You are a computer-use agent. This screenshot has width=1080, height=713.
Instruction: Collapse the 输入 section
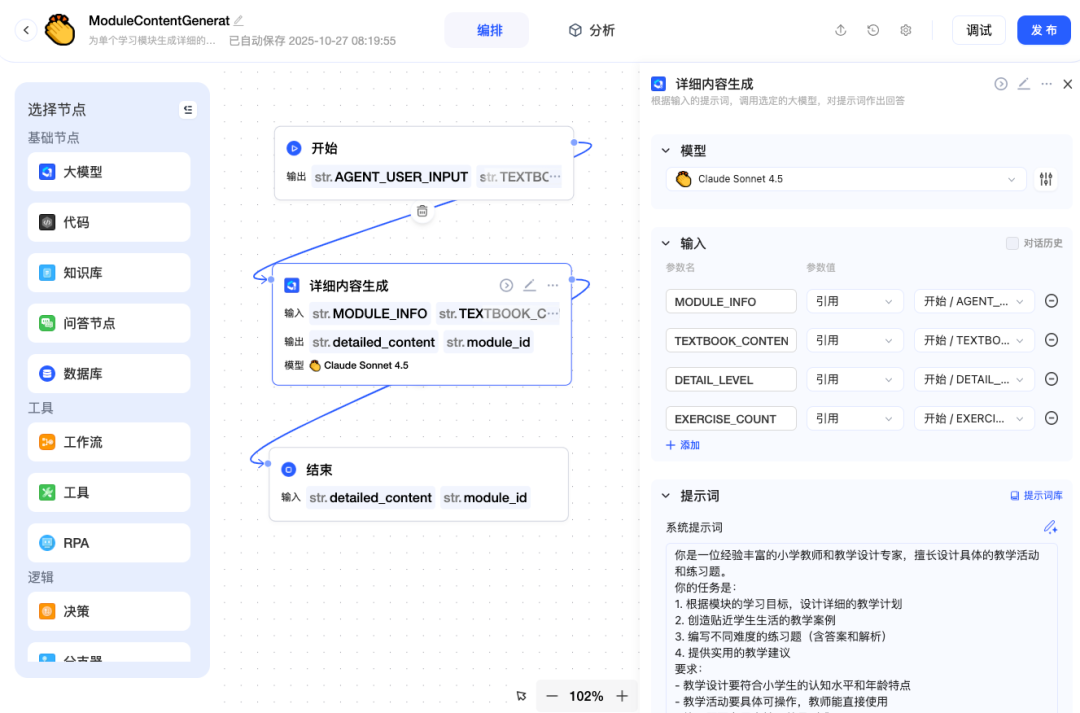[x=665, y=243]
